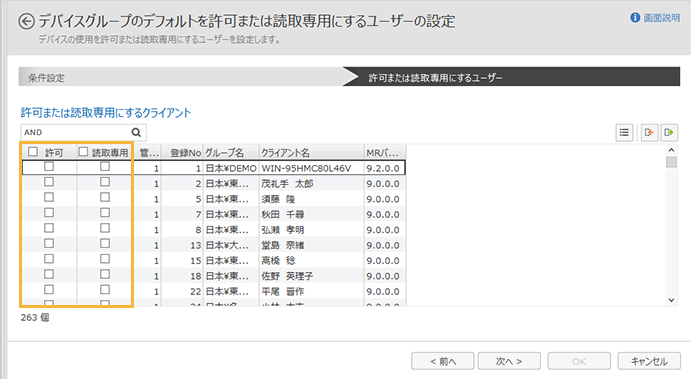Check 読取専用 for 茂礼手 太郎

pos(105,182)
